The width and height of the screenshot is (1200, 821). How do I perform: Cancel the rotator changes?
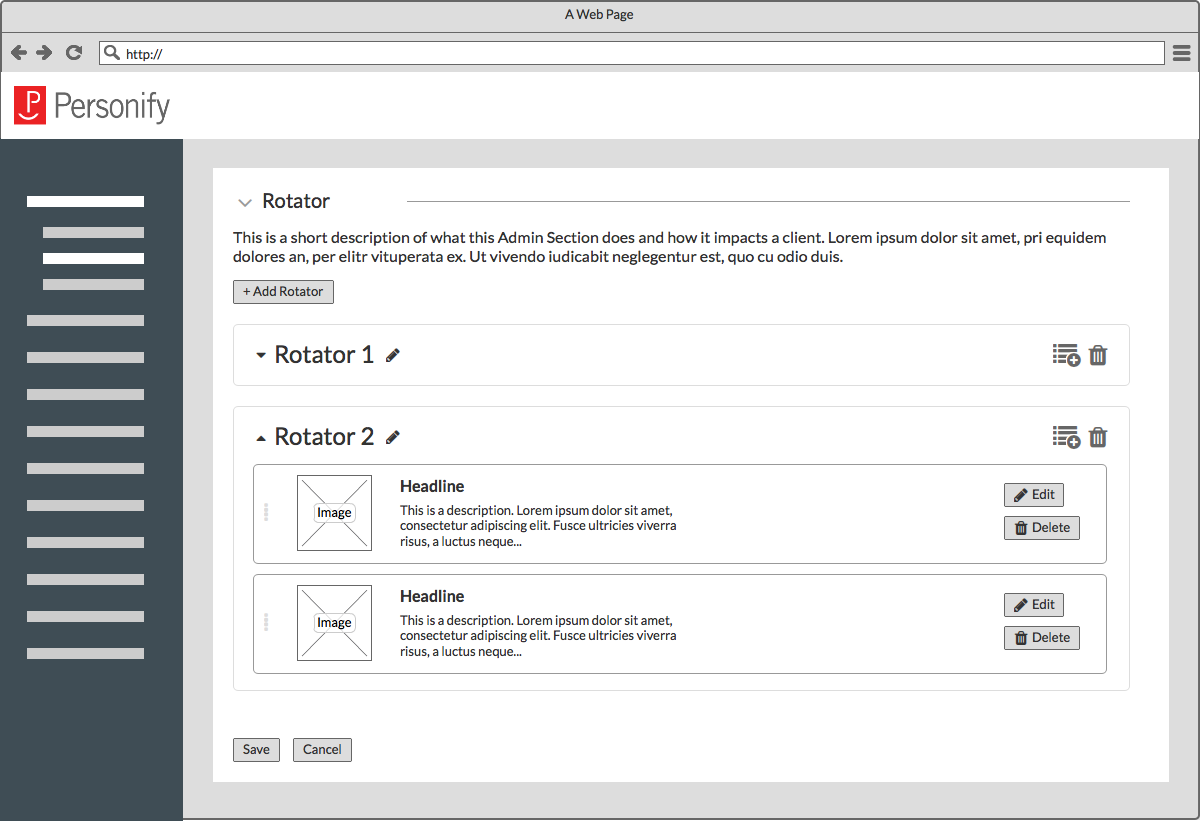(322, 750)
